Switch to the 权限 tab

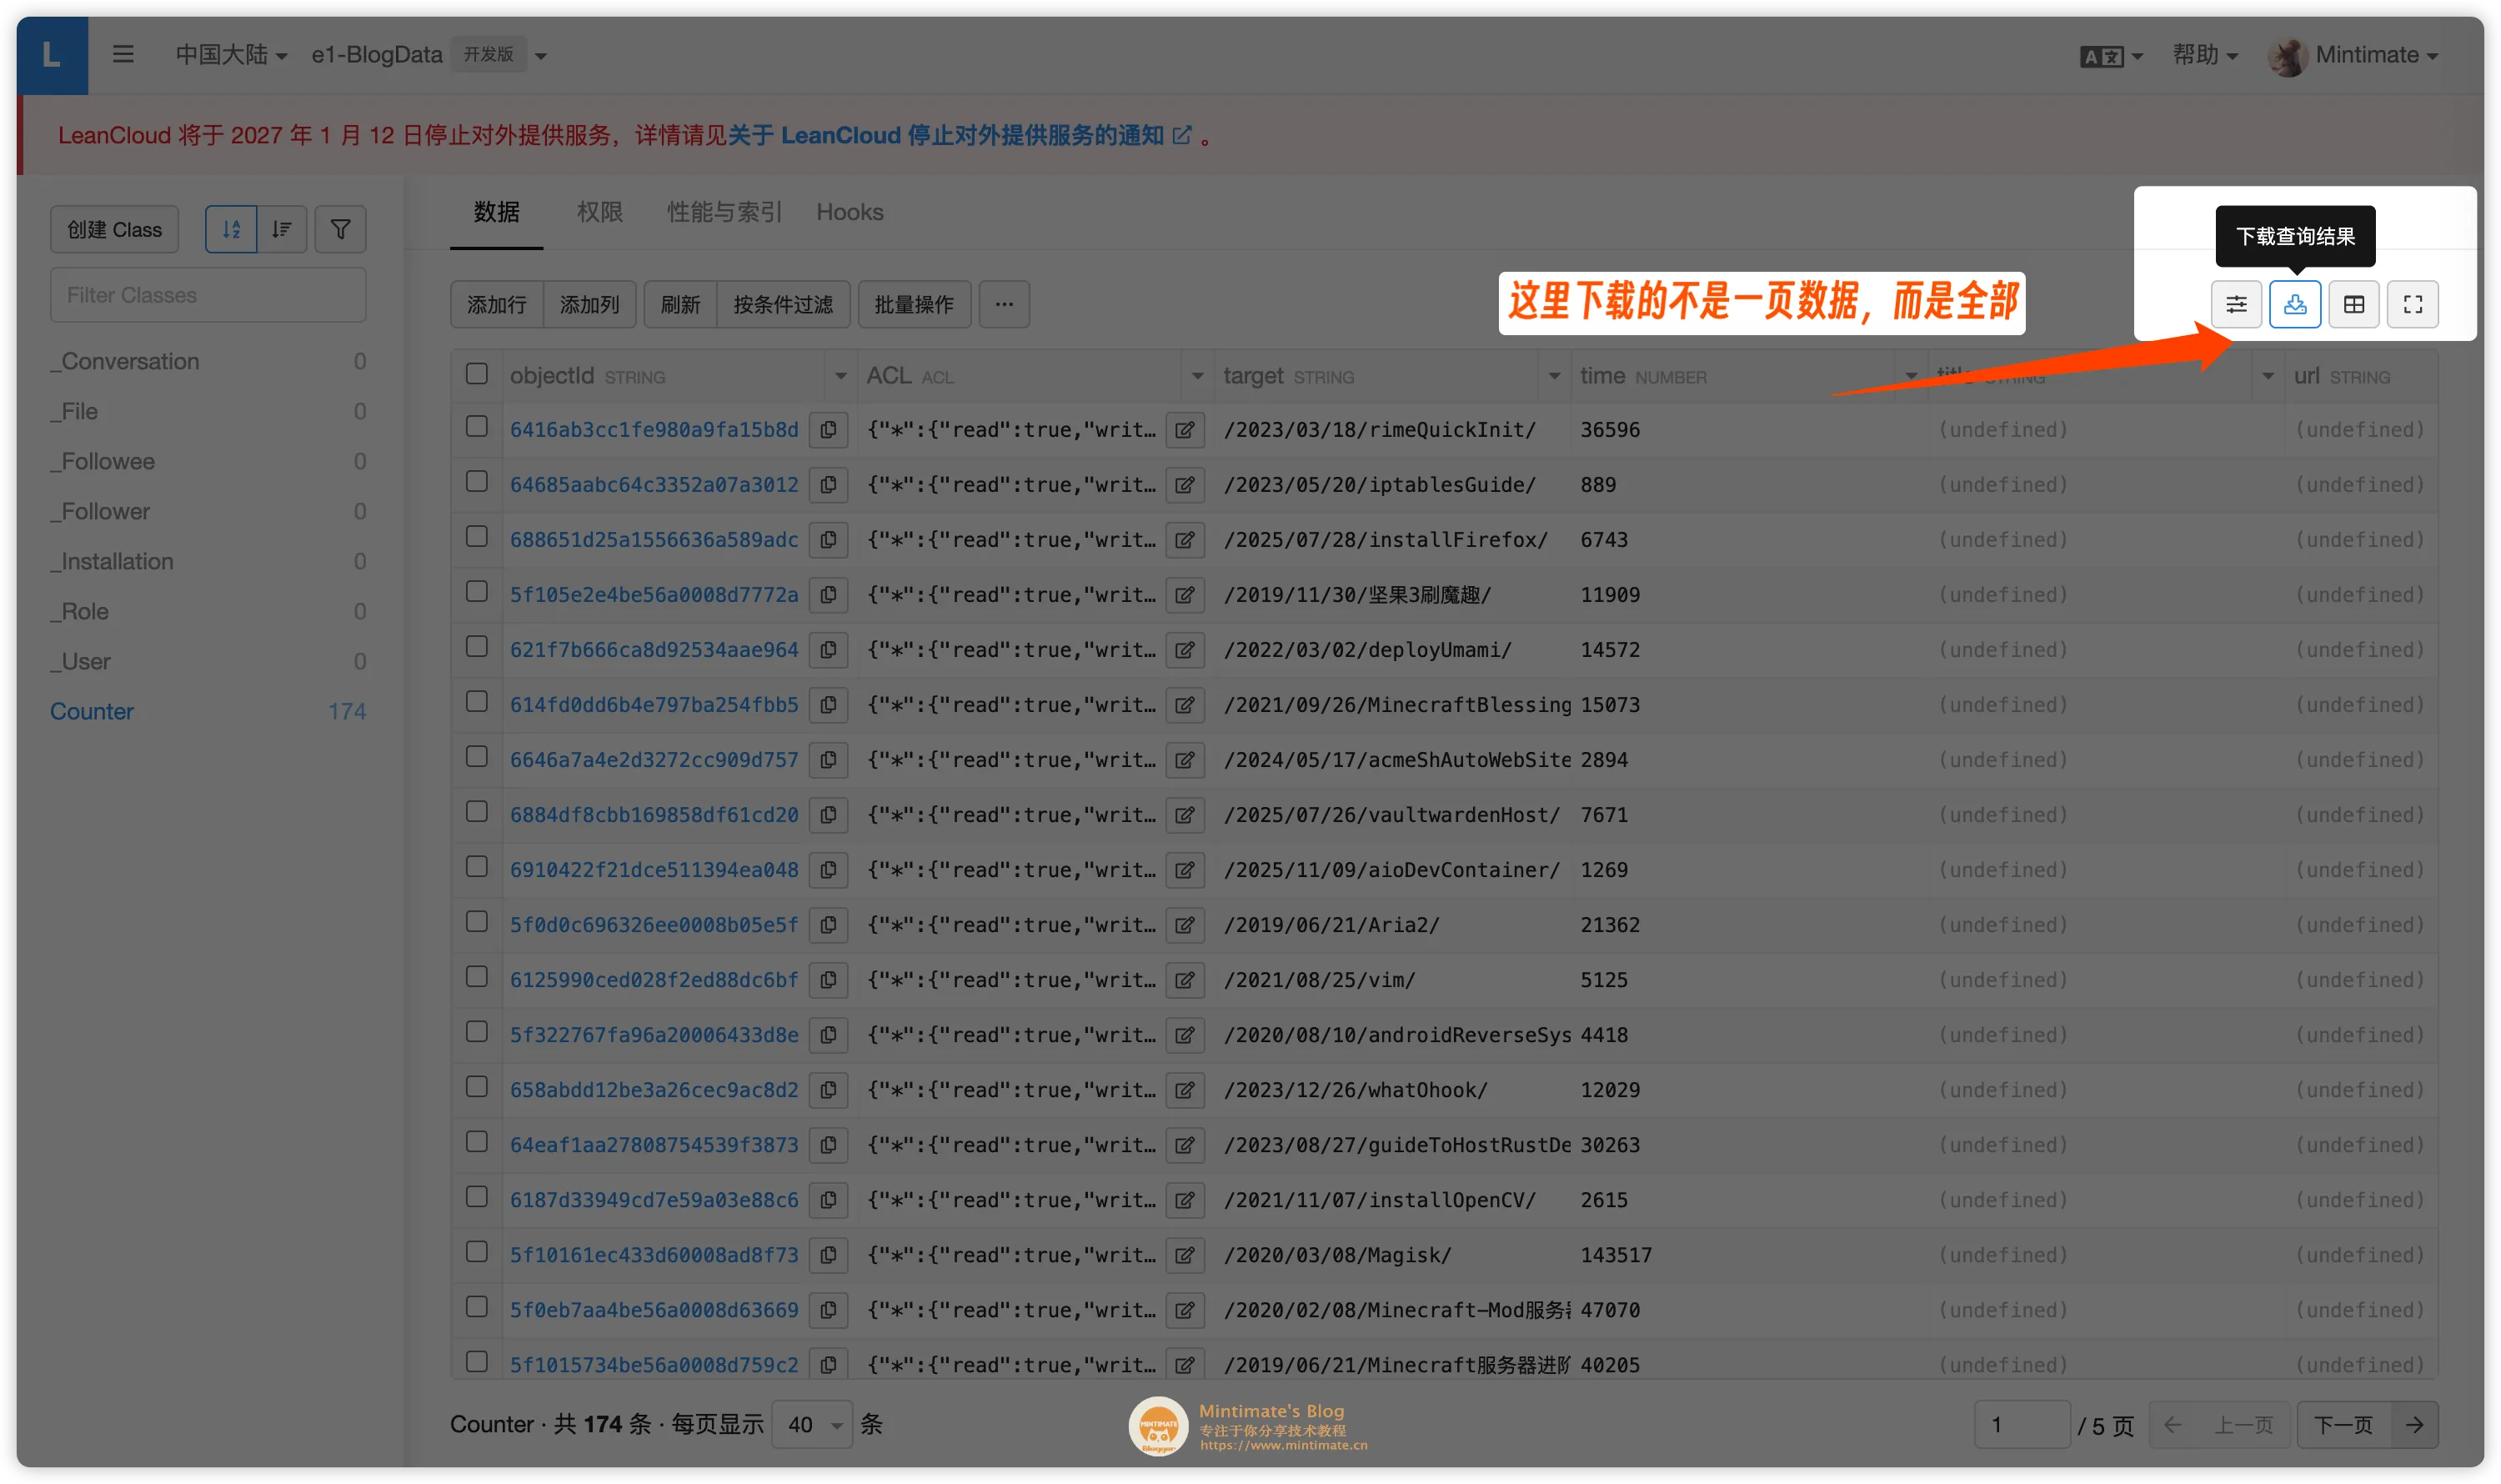pyautogui.click(x=599, y=212)
